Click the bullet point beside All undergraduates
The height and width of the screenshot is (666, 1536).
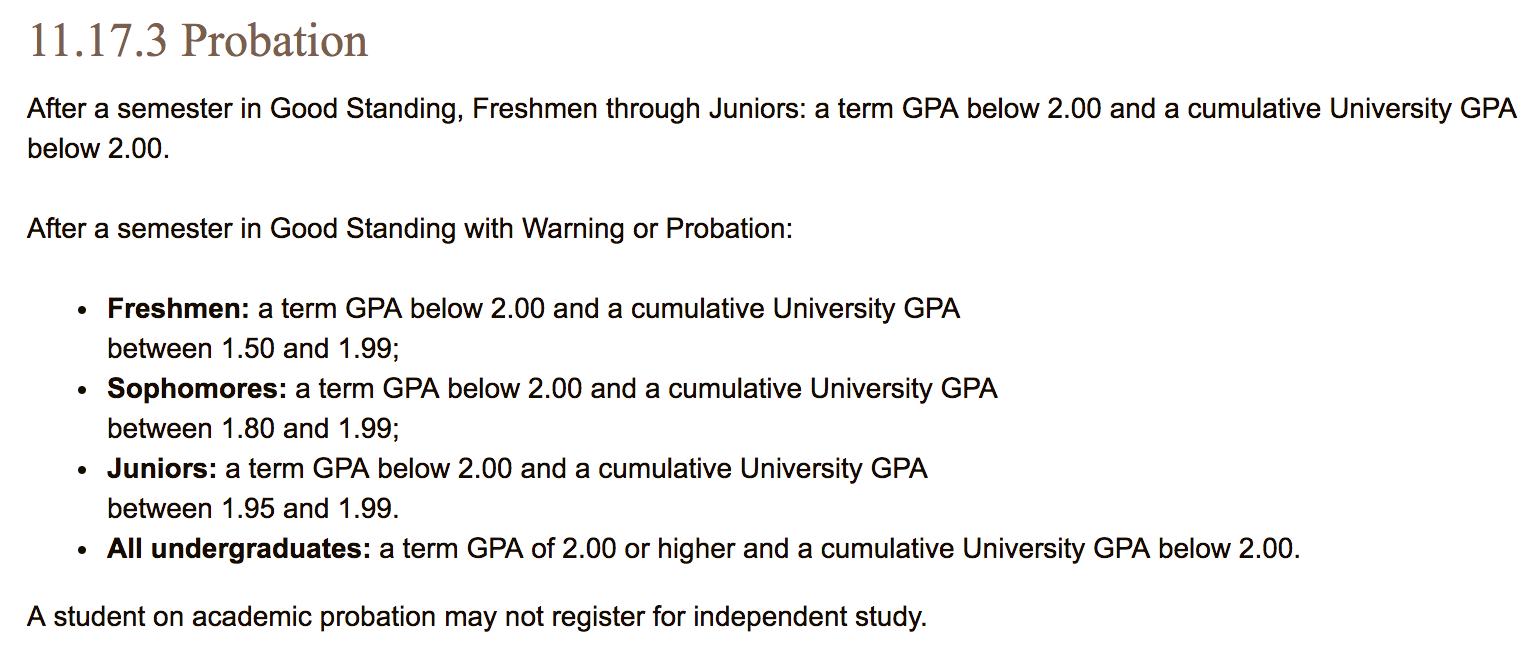click(84, 550)
